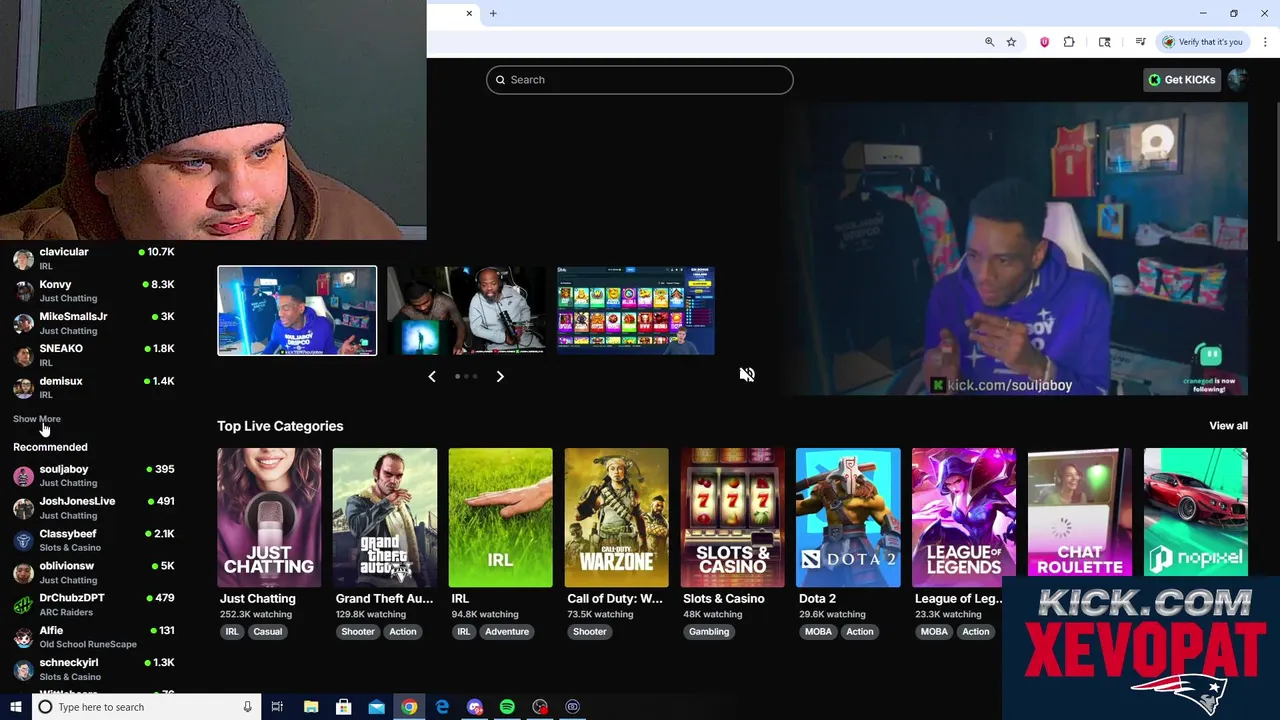
Task: Open the IRL grass category card
Action: 500,517
